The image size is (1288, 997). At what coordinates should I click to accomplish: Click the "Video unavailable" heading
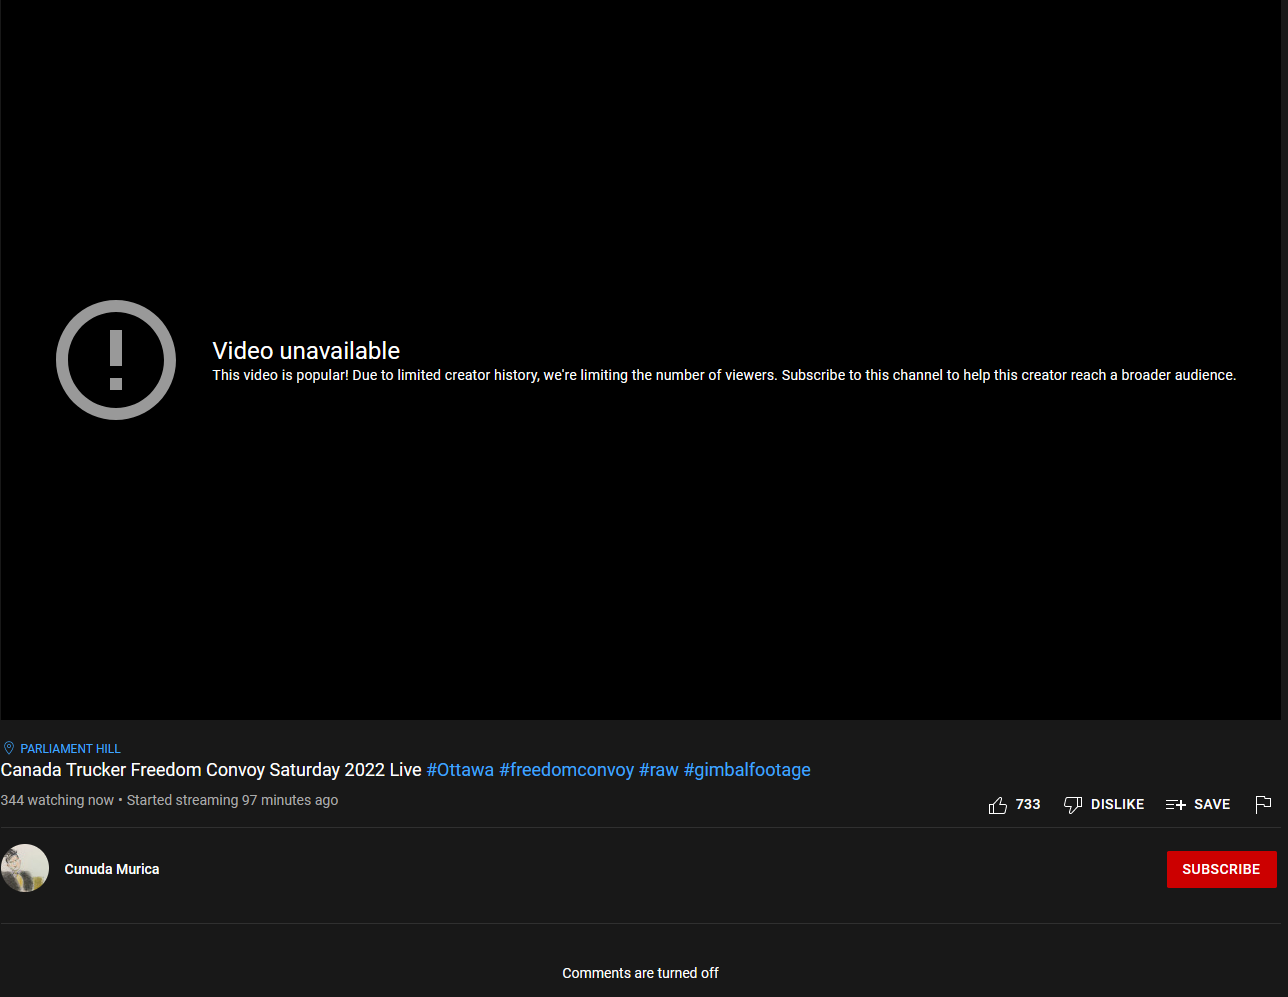(x=306, y=351)
